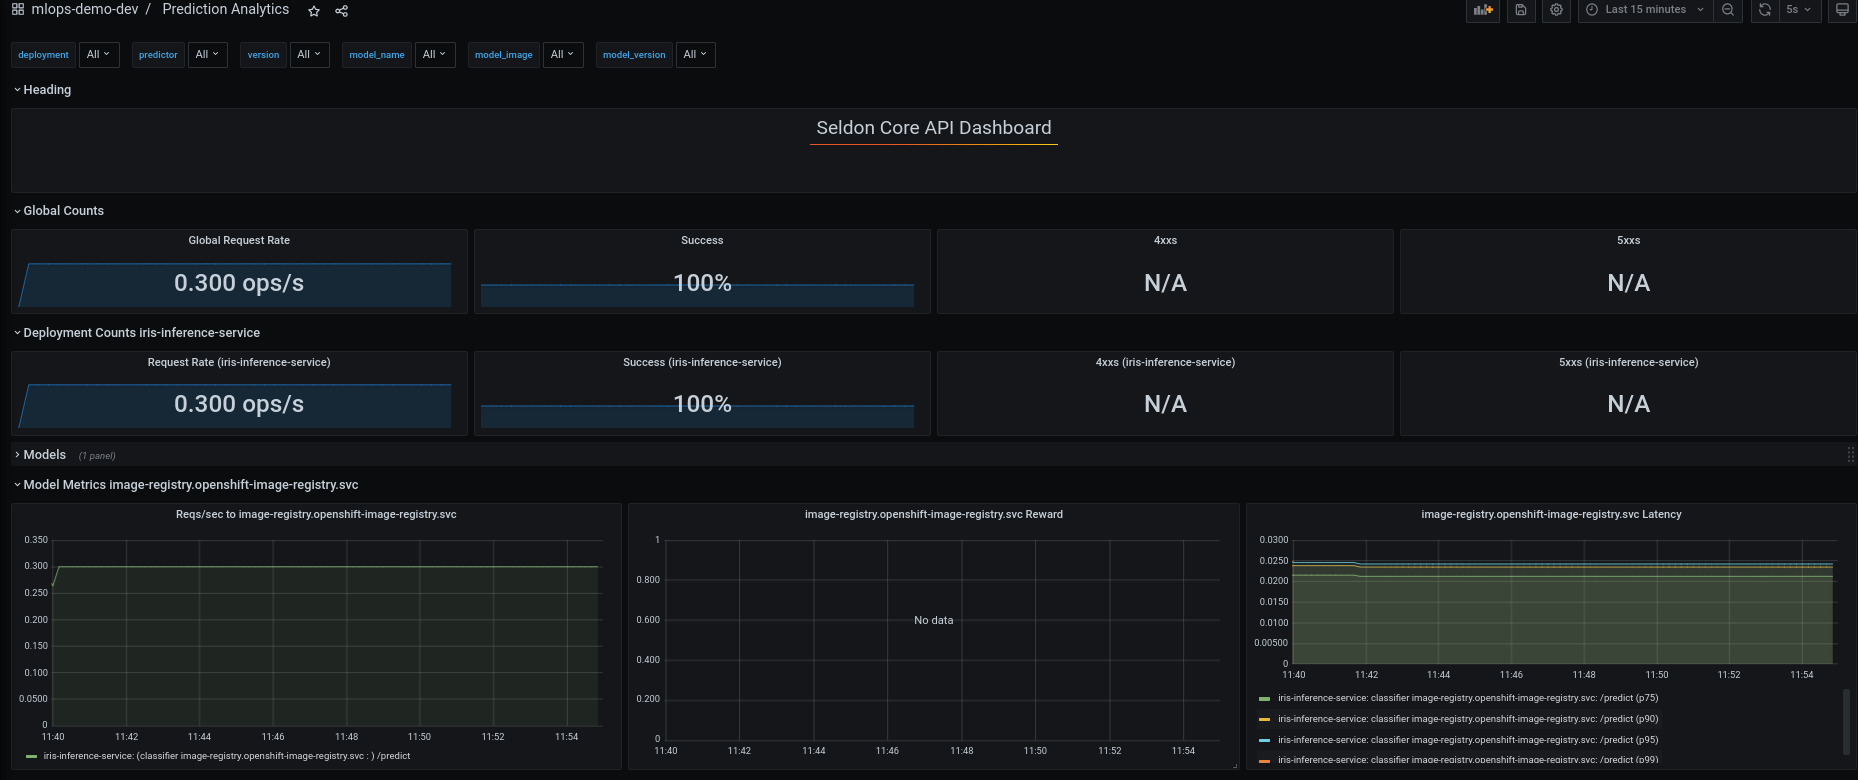This screenshot has width=1858, height=780.
Task: Open the Latency panel title menu
Action: (x=1551, y=515)
